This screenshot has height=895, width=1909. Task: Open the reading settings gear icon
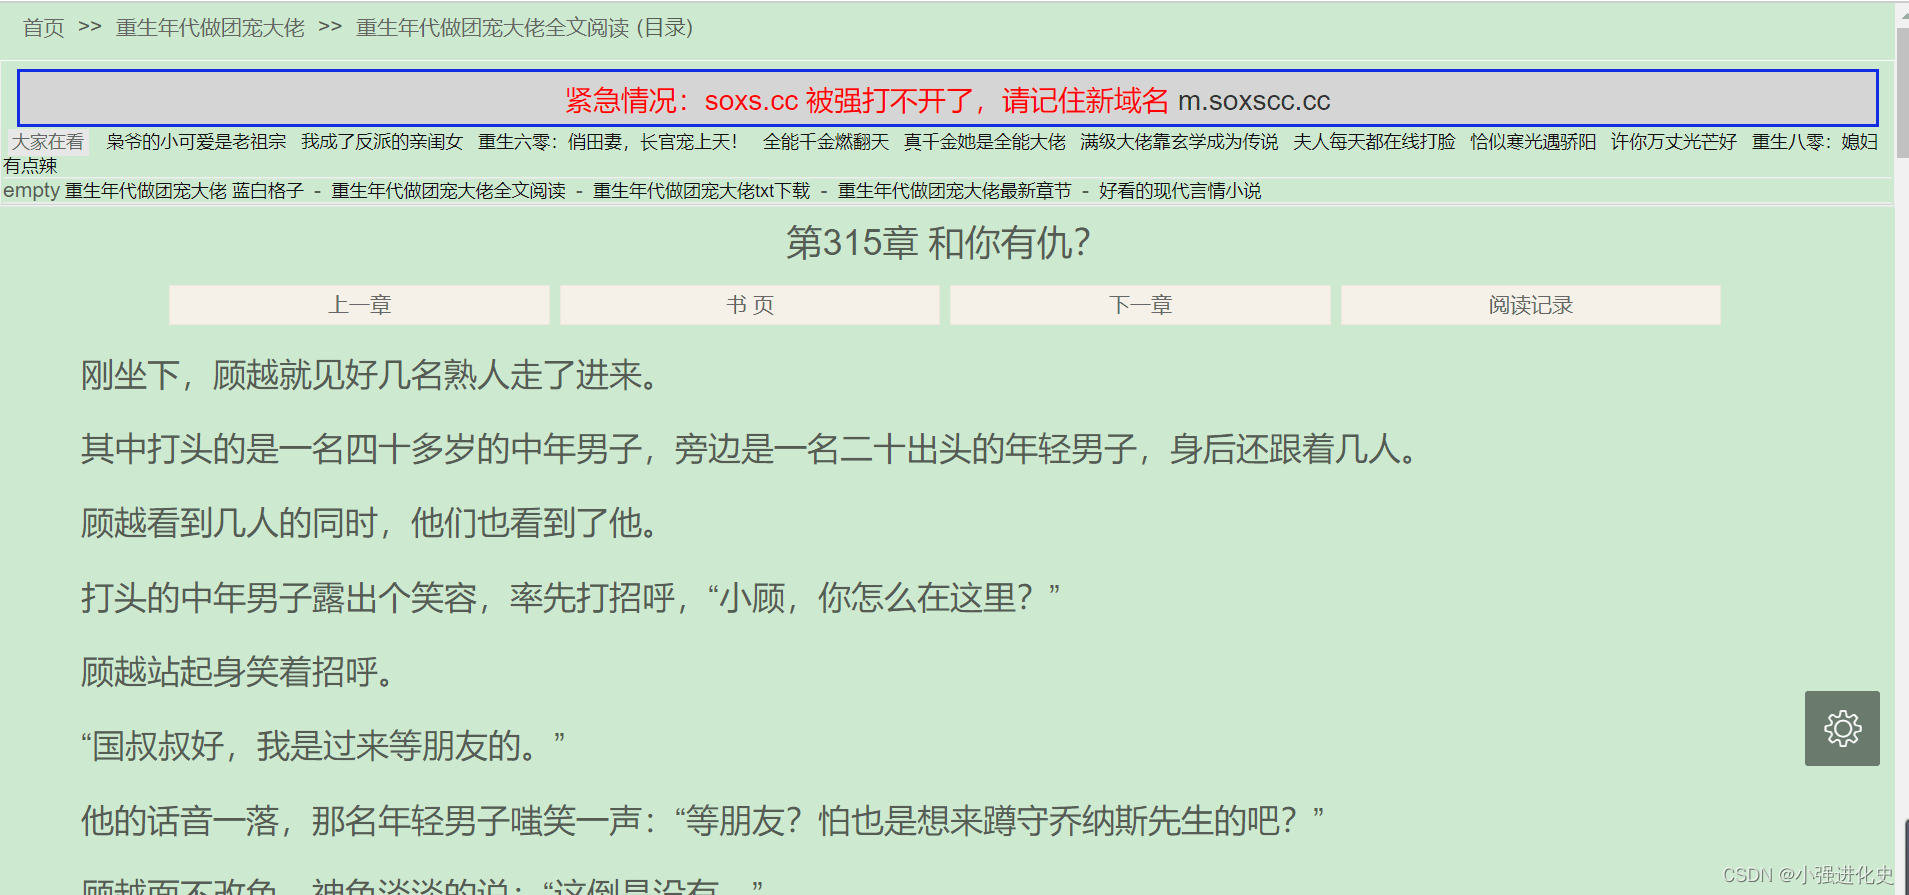point(1842,728)
